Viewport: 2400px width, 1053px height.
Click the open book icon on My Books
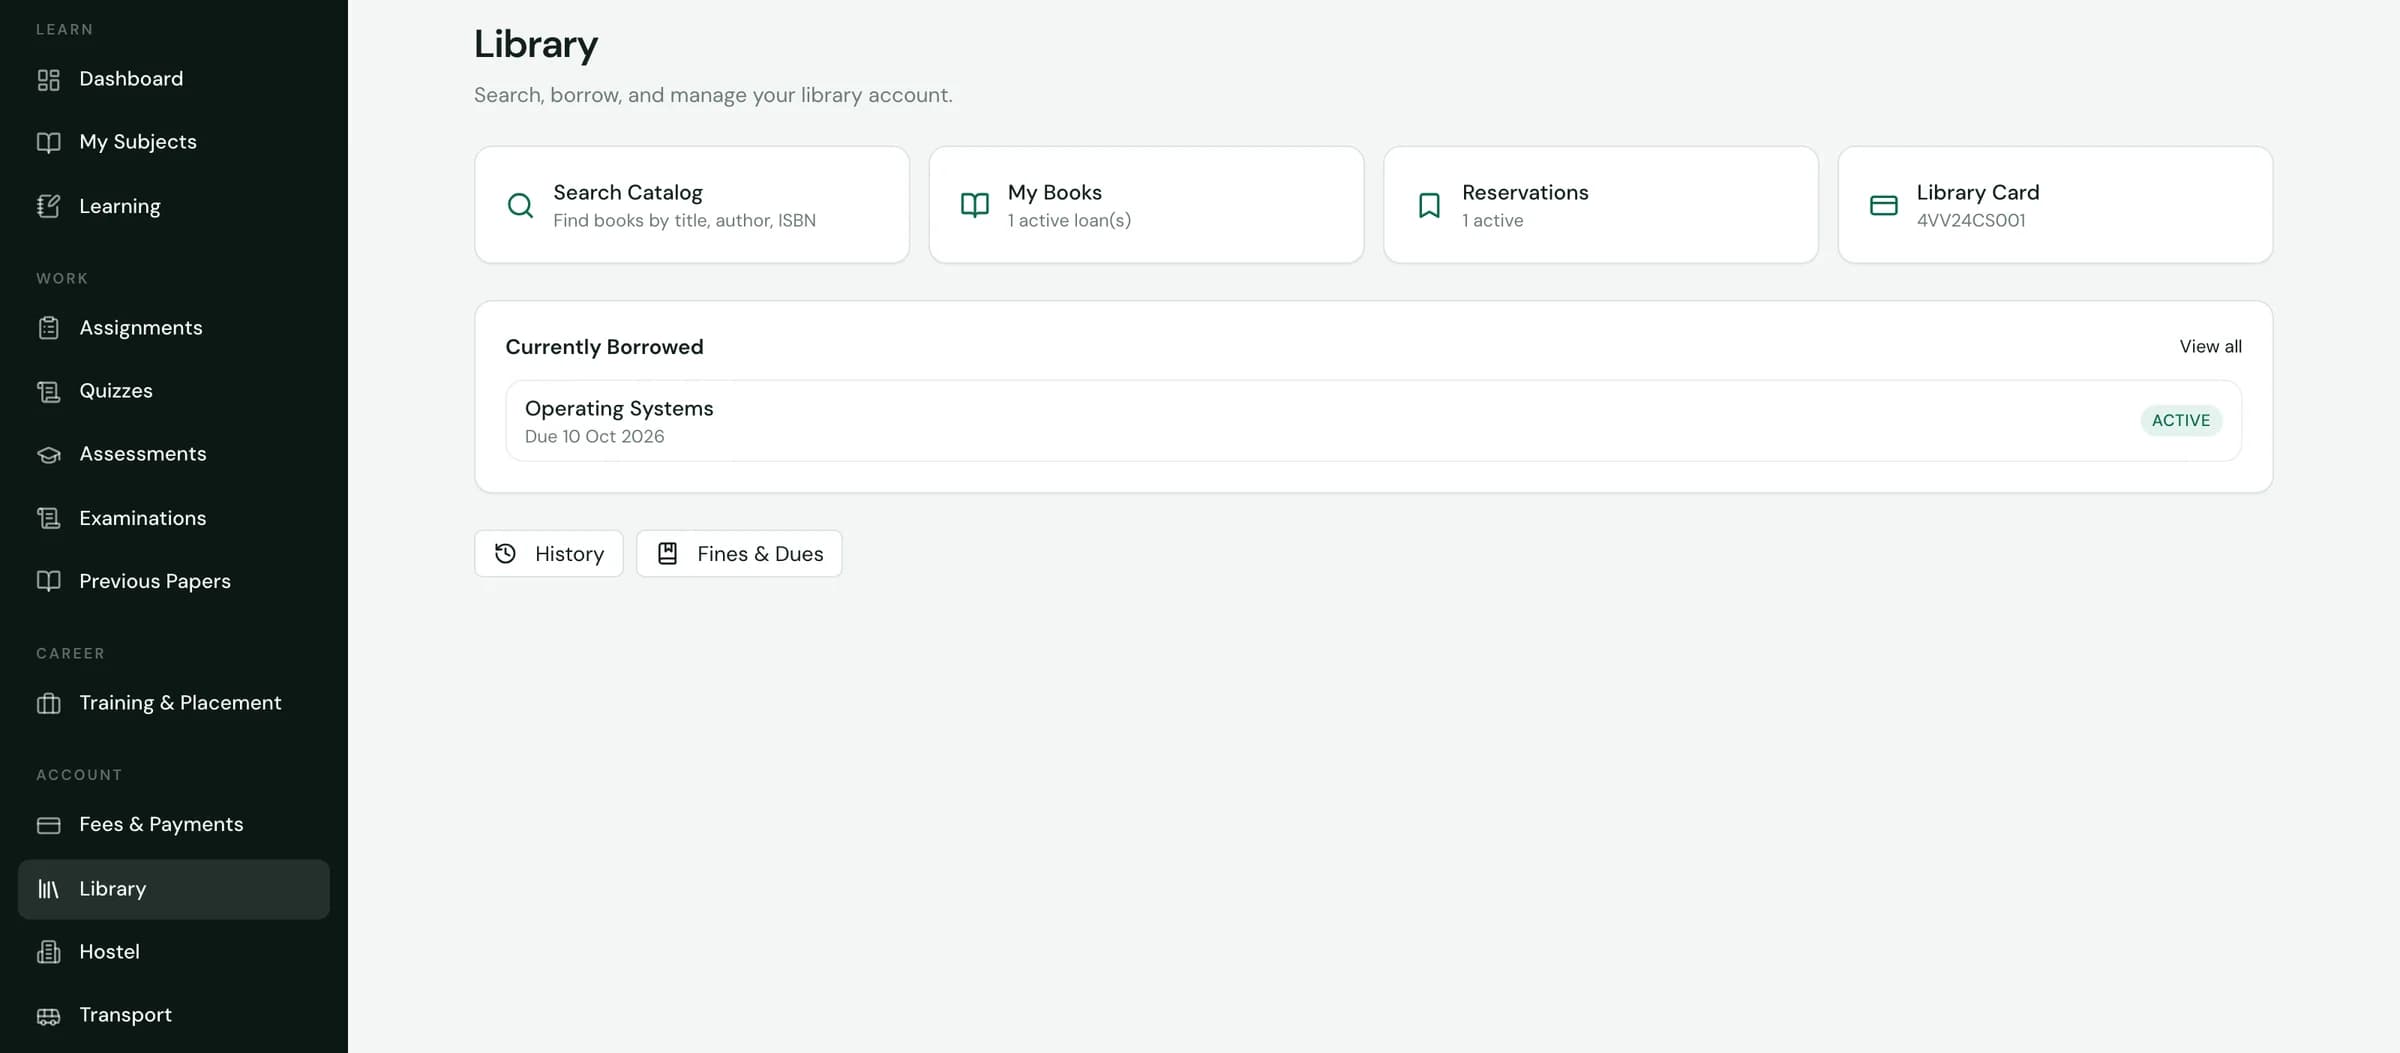pyautogui.click(x=975, y=205)
